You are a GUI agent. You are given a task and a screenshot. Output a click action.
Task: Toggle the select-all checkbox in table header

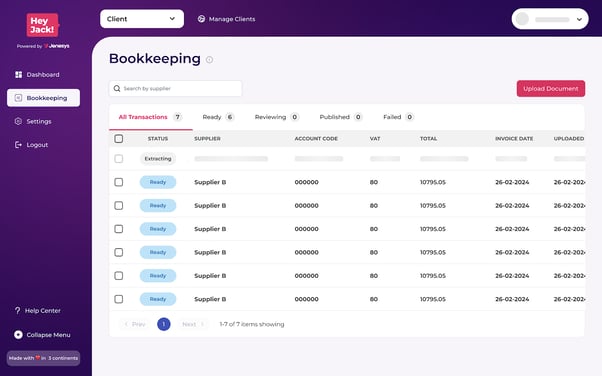coord(119,139)
